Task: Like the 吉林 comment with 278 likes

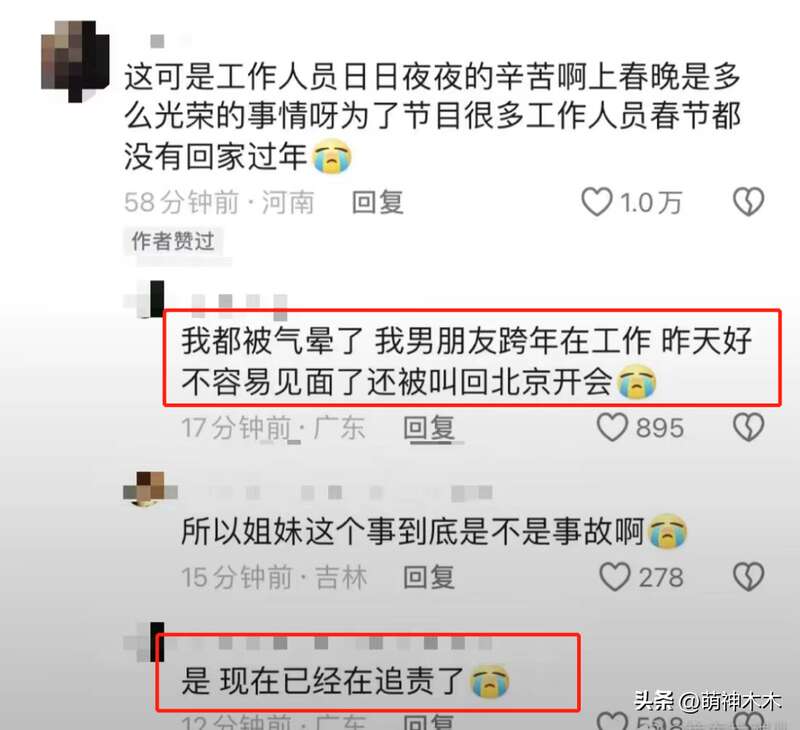Action: [x=614, y=577]
